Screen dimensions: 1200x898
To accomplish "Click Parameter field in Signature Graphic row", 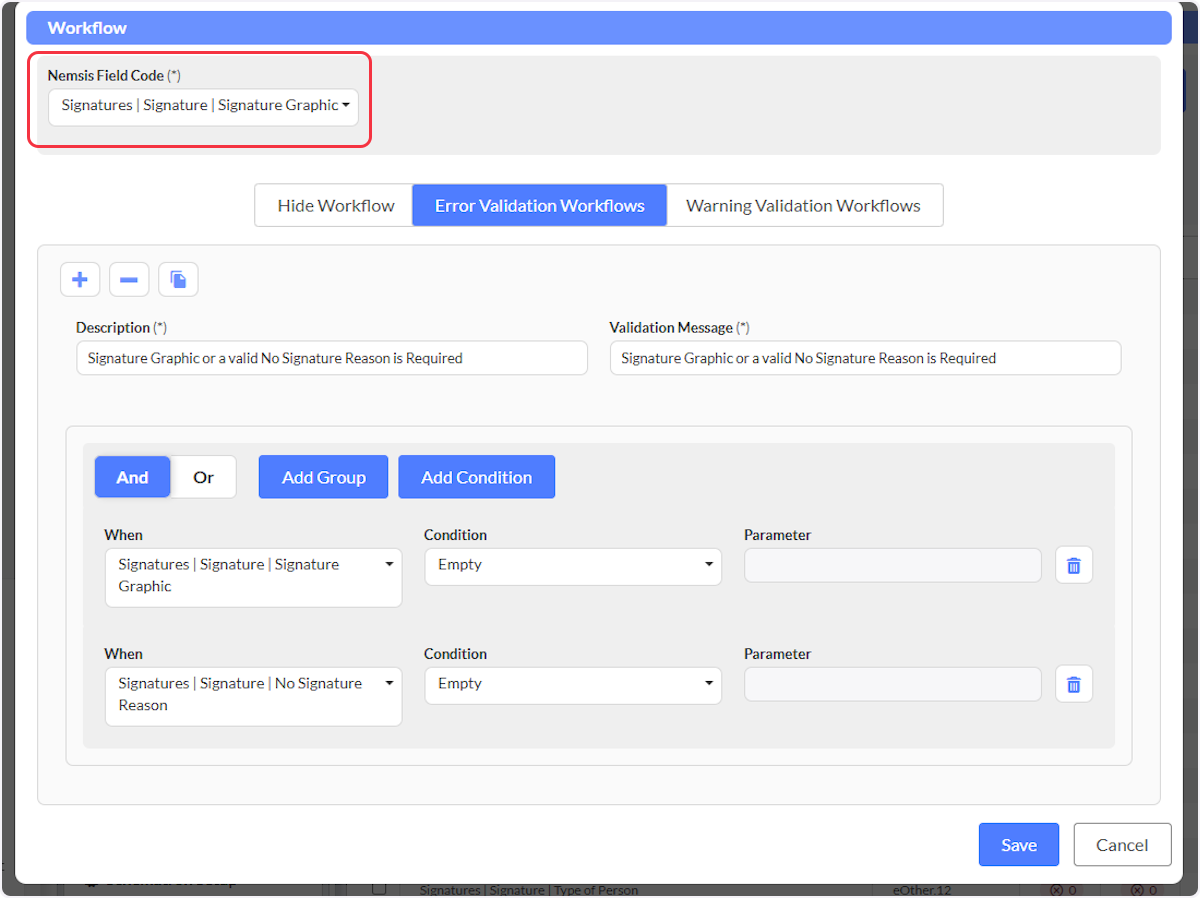I will [x=893, y=565].
